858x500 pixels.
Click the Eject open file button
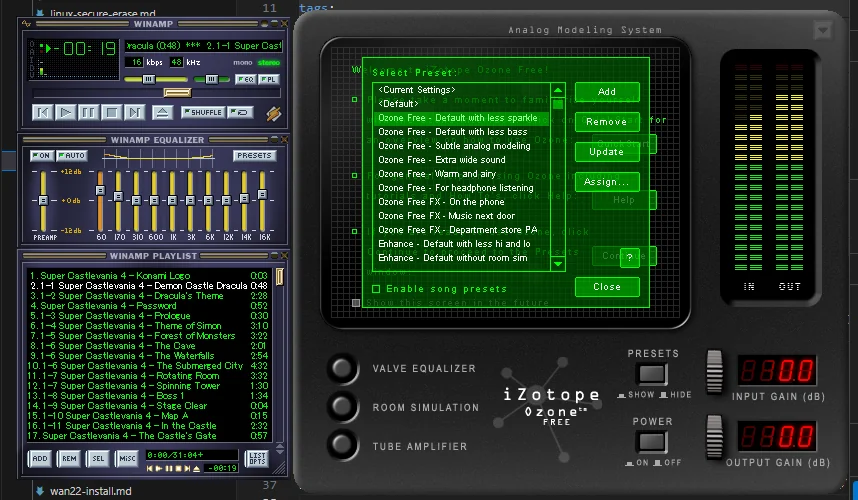[162, 112]
